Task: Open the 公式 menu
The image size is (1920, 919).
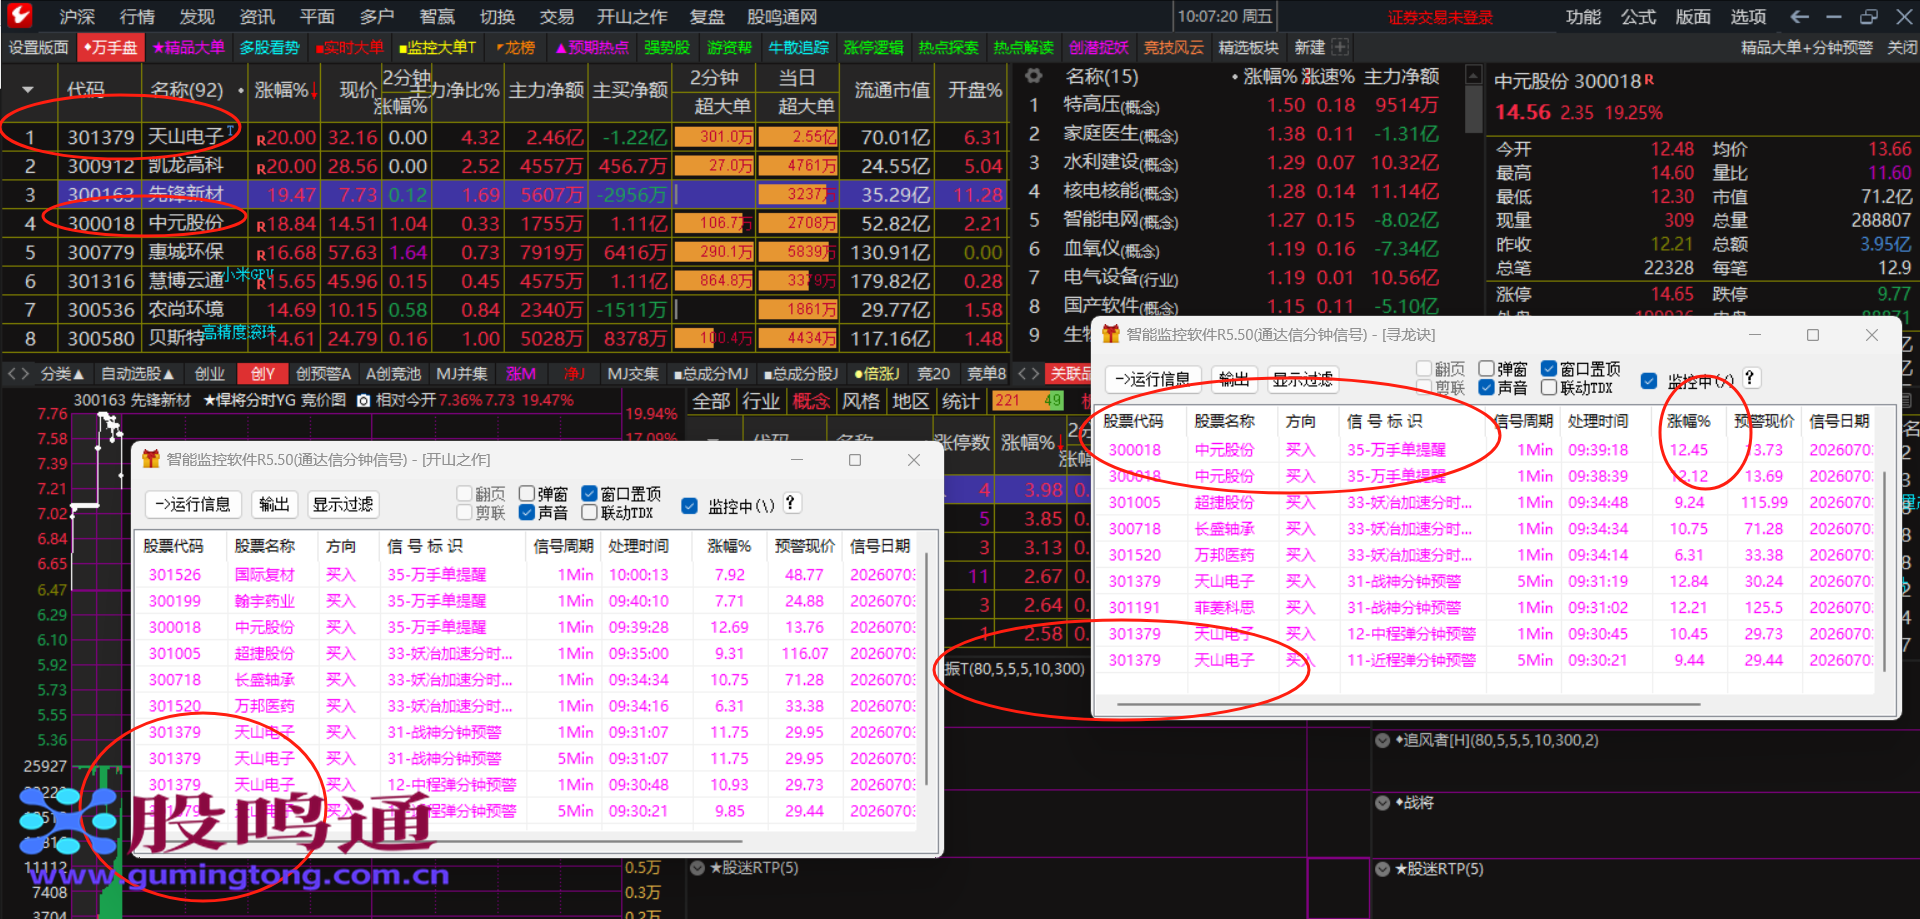Action: point(1639,17)
